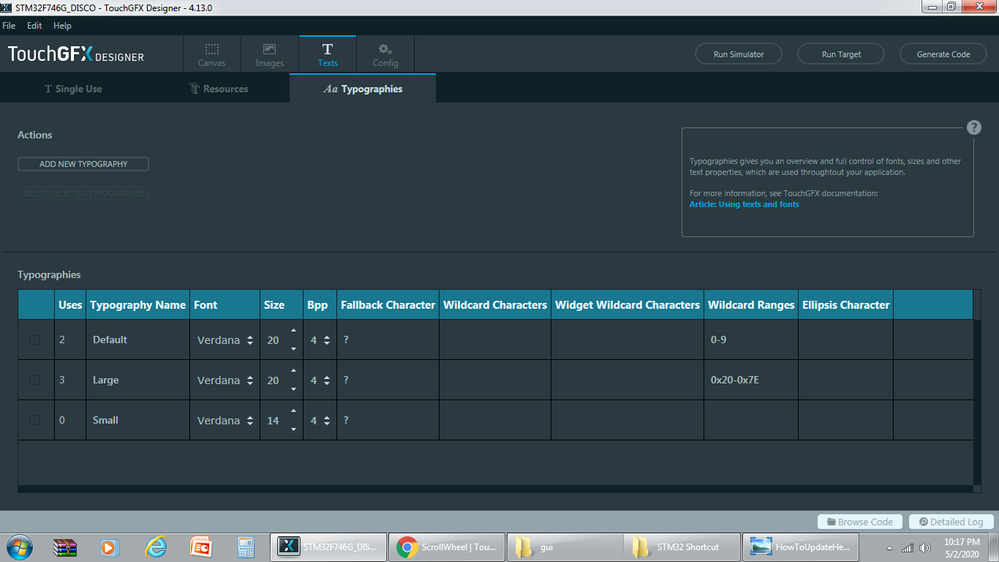Click the Typography Name column header
The image size is (999, 562).
138,305
